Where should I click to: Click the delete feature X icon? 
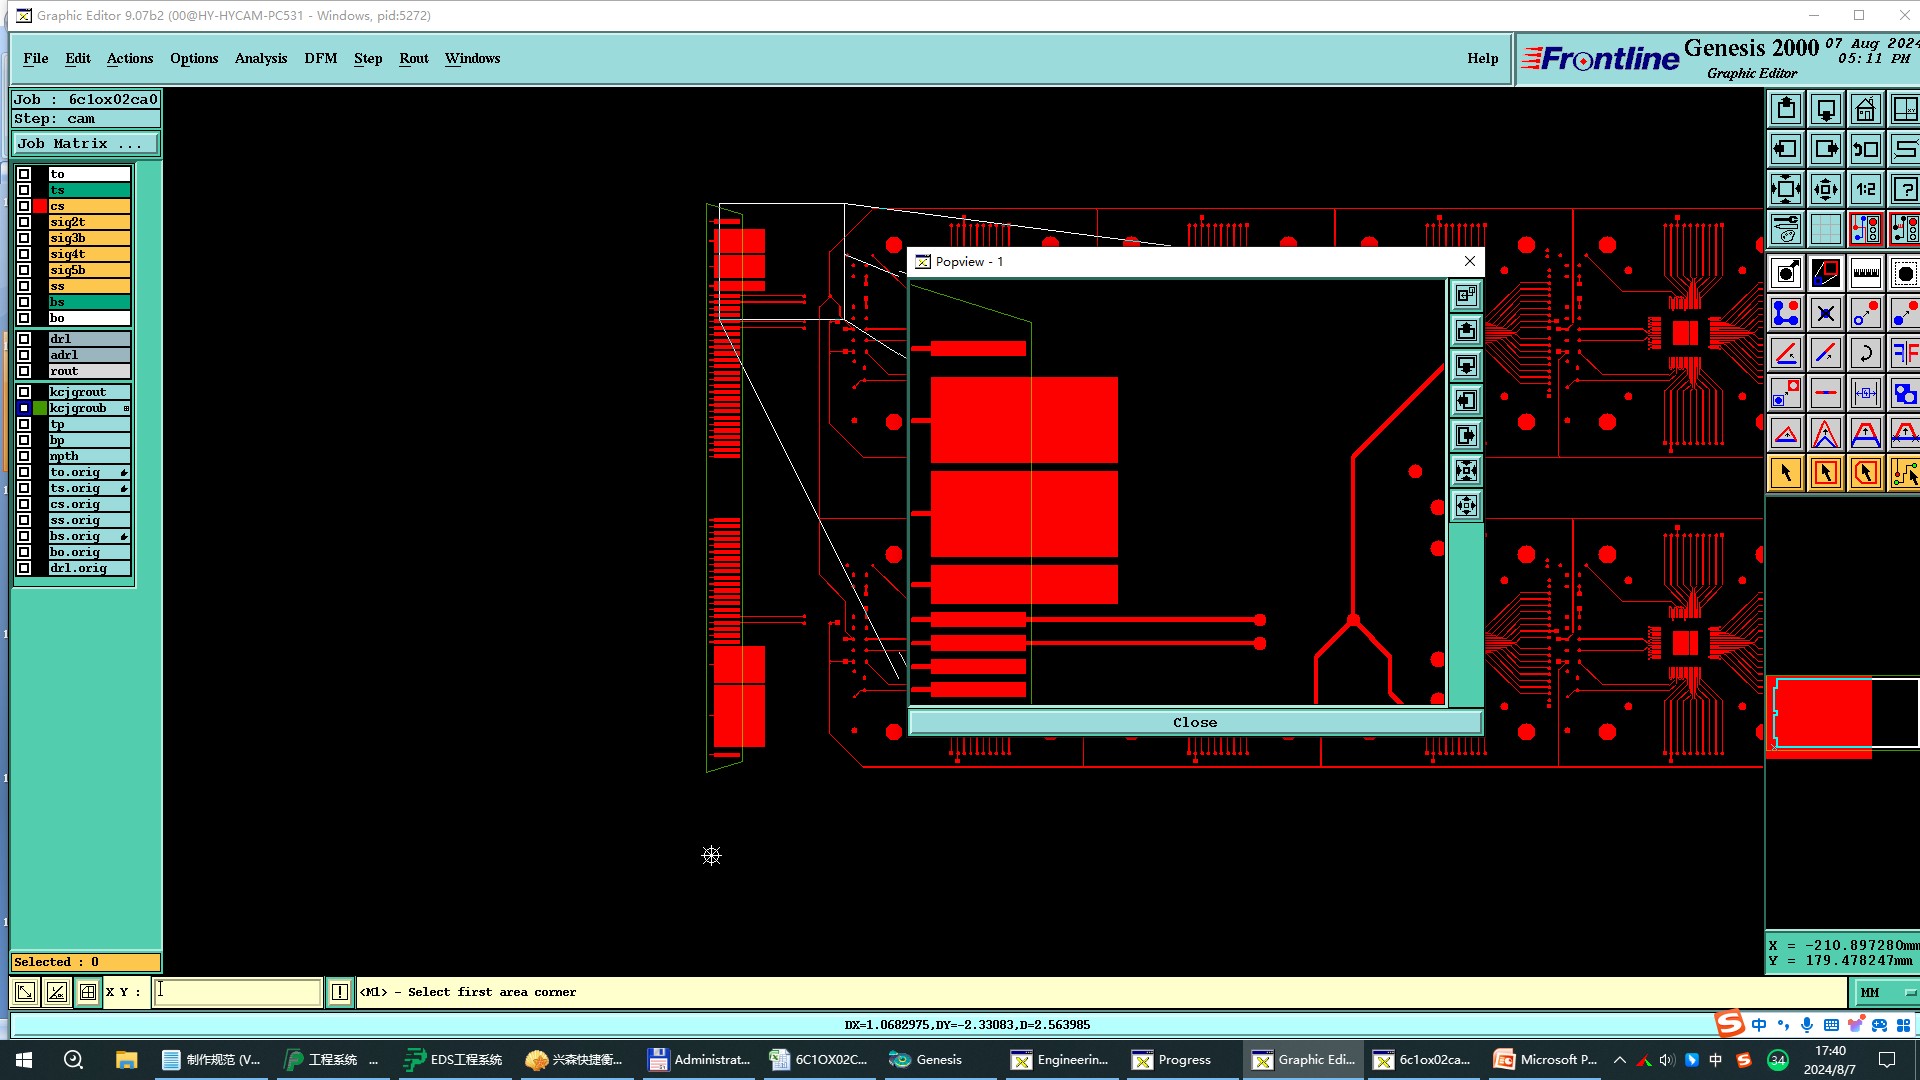tap(1825, 313)
